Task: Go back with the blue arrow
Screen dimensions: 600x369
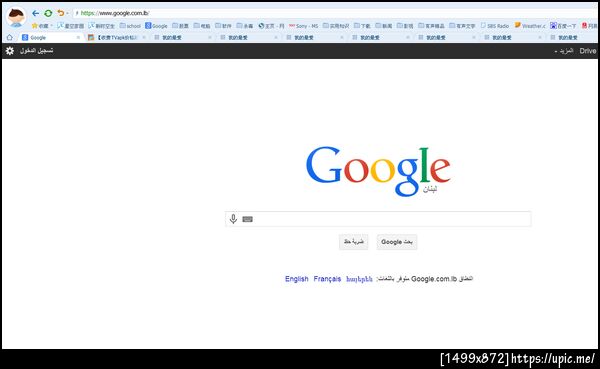Action: (36, 13)
